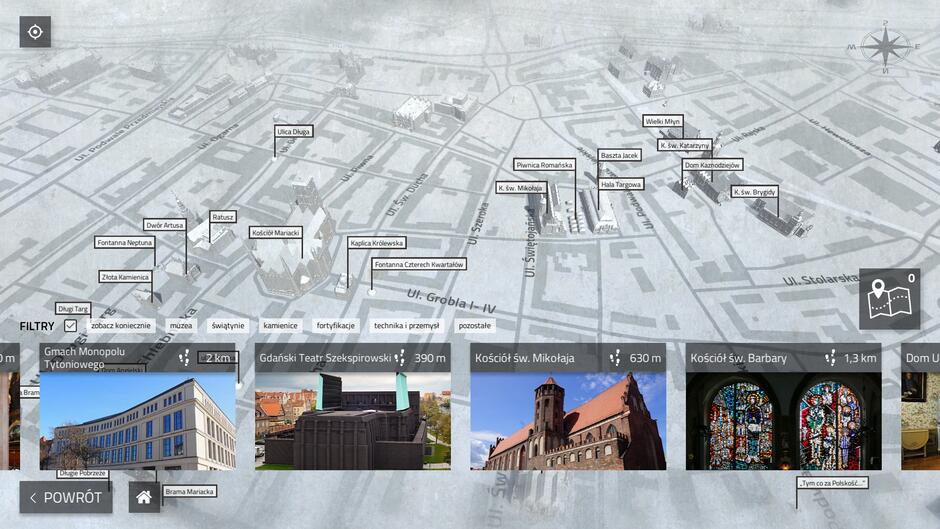The height and width of the screenshot is (529, 940).
Task: Click the 'pozostałe' filter button
Action: (474, 326)
